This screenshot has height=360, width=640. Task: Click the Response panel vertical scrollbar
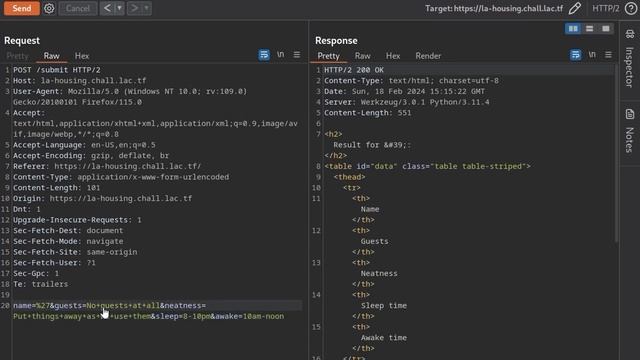616,153
